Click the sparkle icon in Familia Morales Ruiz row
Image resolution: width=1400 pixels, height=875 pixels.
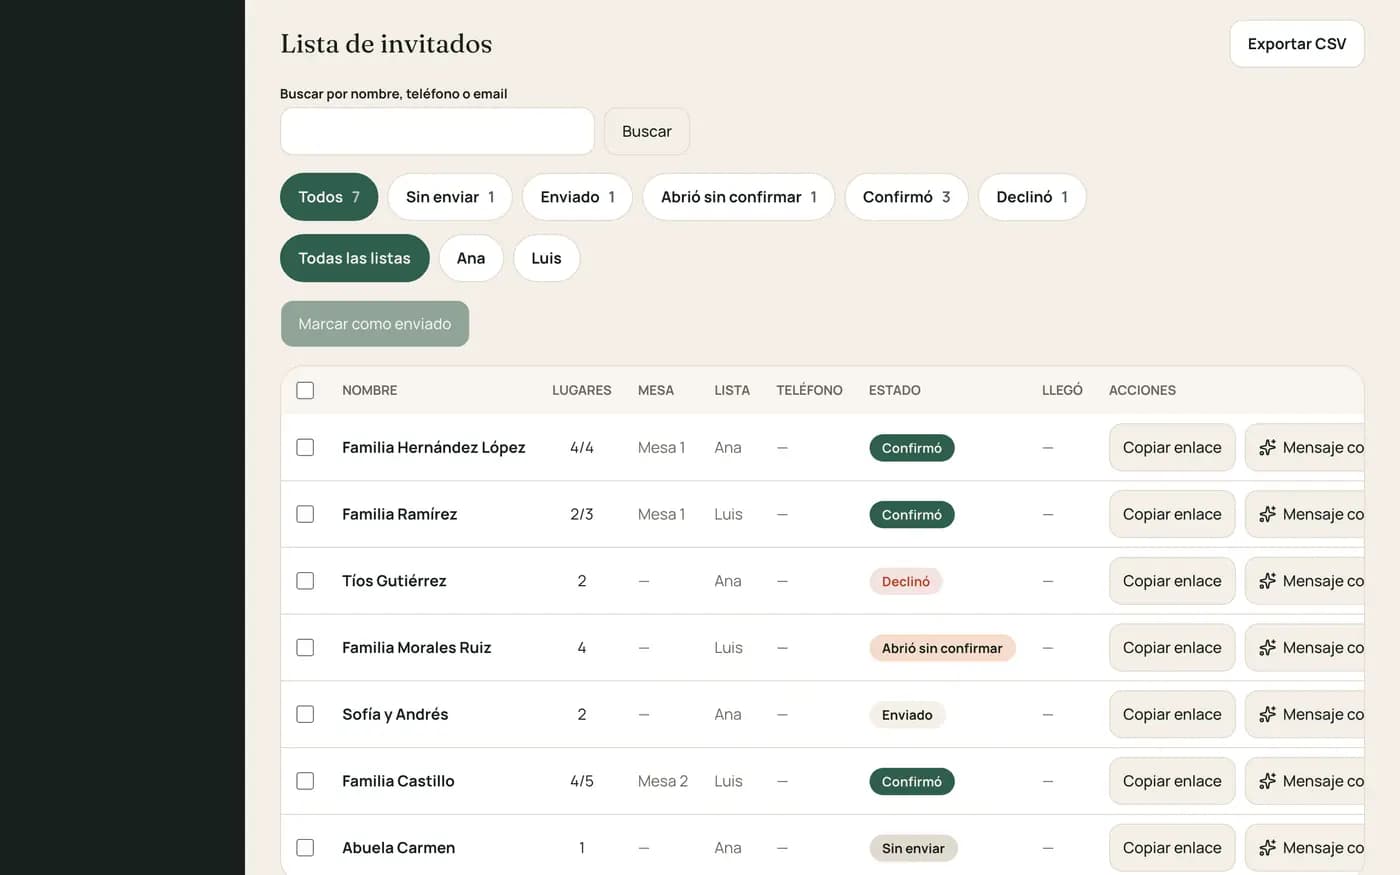1267,647
